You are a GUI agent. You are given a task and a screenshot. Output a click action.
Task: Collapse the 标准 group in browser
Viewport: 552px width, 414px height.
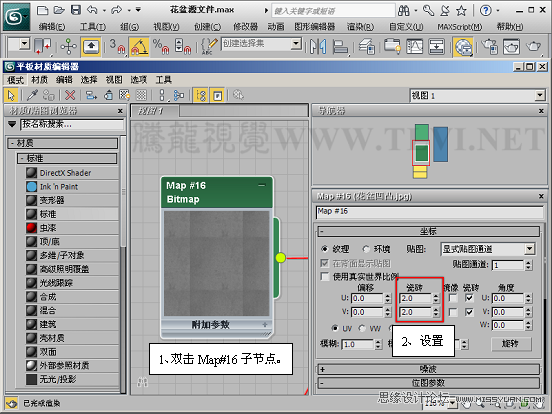(x=67, y=158)
